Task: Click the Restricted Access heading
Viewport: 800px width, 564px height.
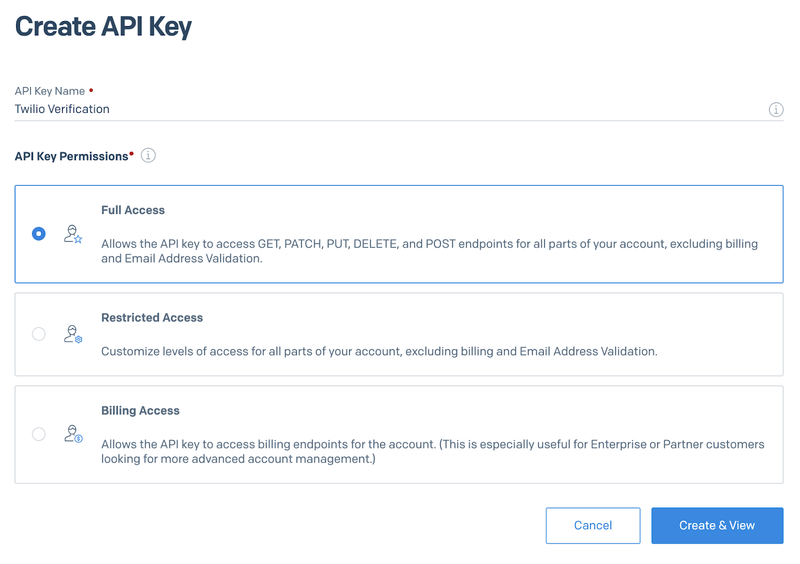Action: 152,317
